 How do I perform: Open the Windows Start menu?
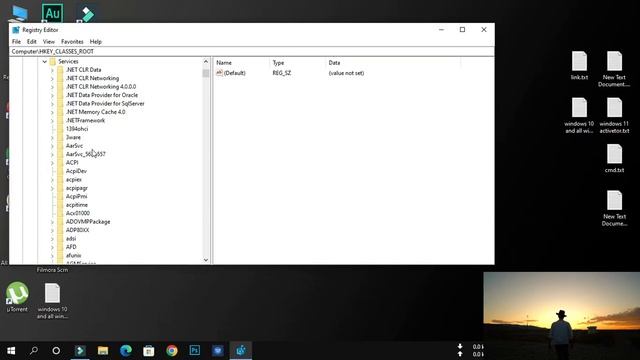(x=11, y=351)
